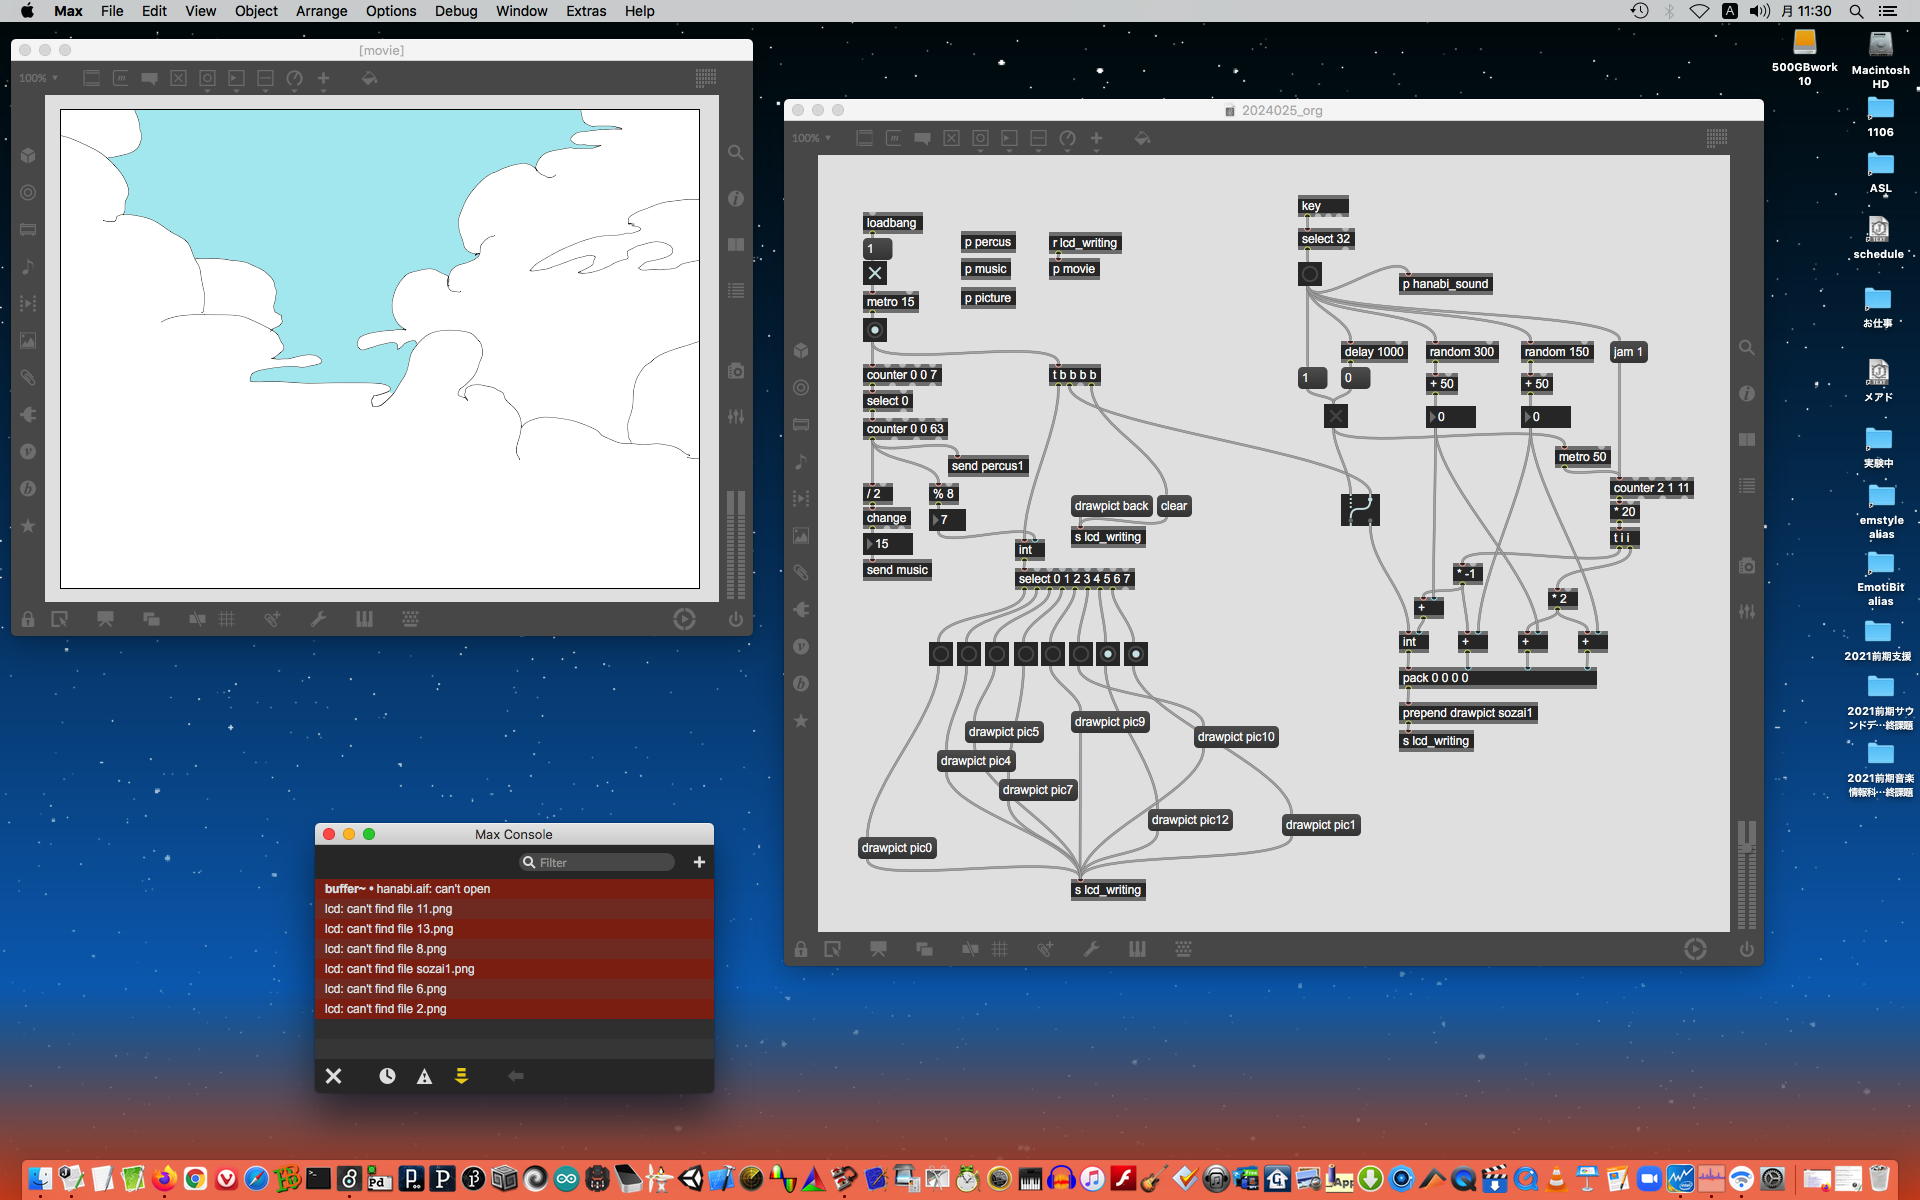Viewport: 1920px width, 1200px height.
Task: Click the paint bucket format icon in 2024025_org toolbar
Action: [1142, 138]
